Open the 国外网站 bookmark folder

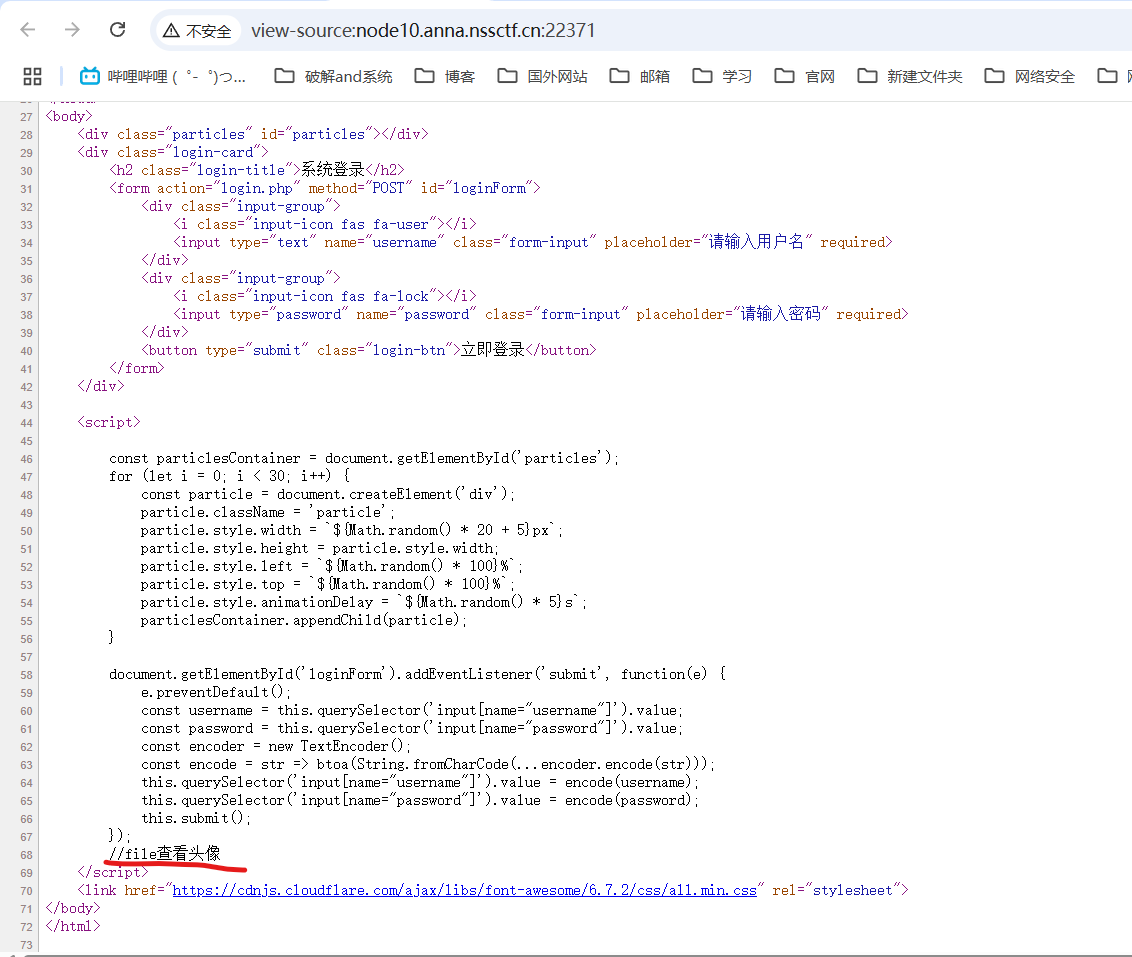coord(543,77)
